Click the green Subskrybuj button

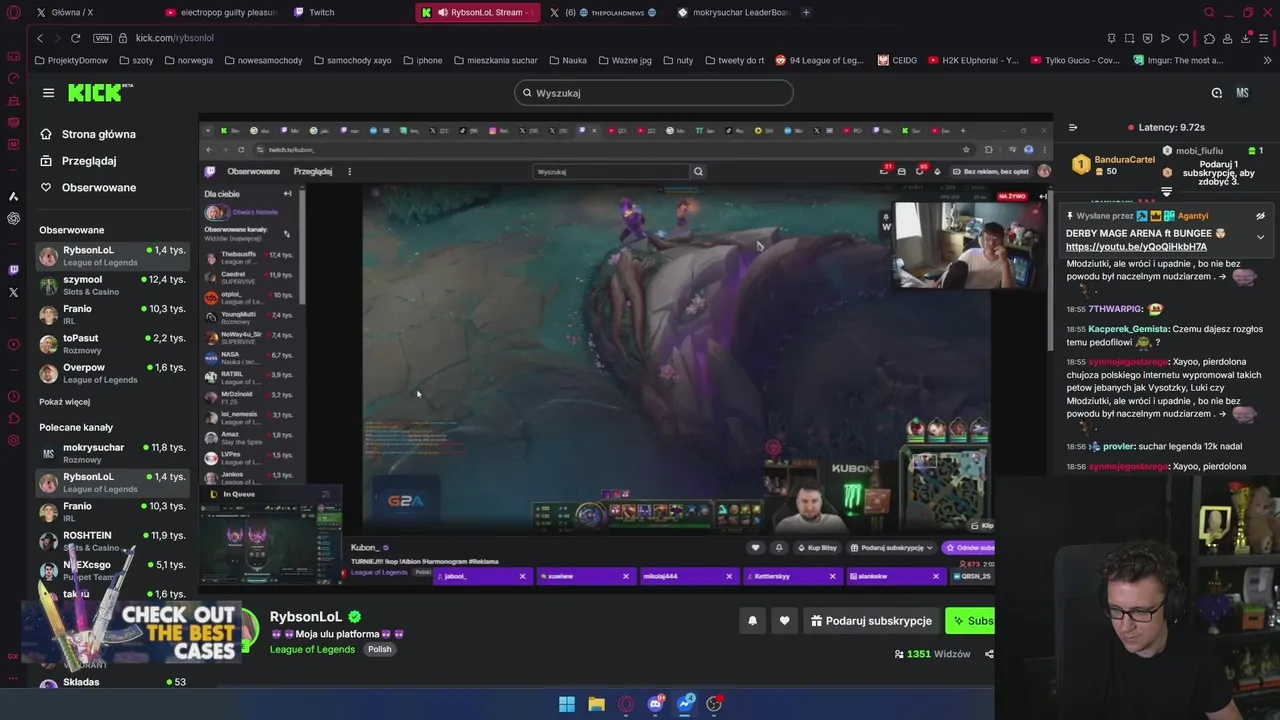click(970, 621)
